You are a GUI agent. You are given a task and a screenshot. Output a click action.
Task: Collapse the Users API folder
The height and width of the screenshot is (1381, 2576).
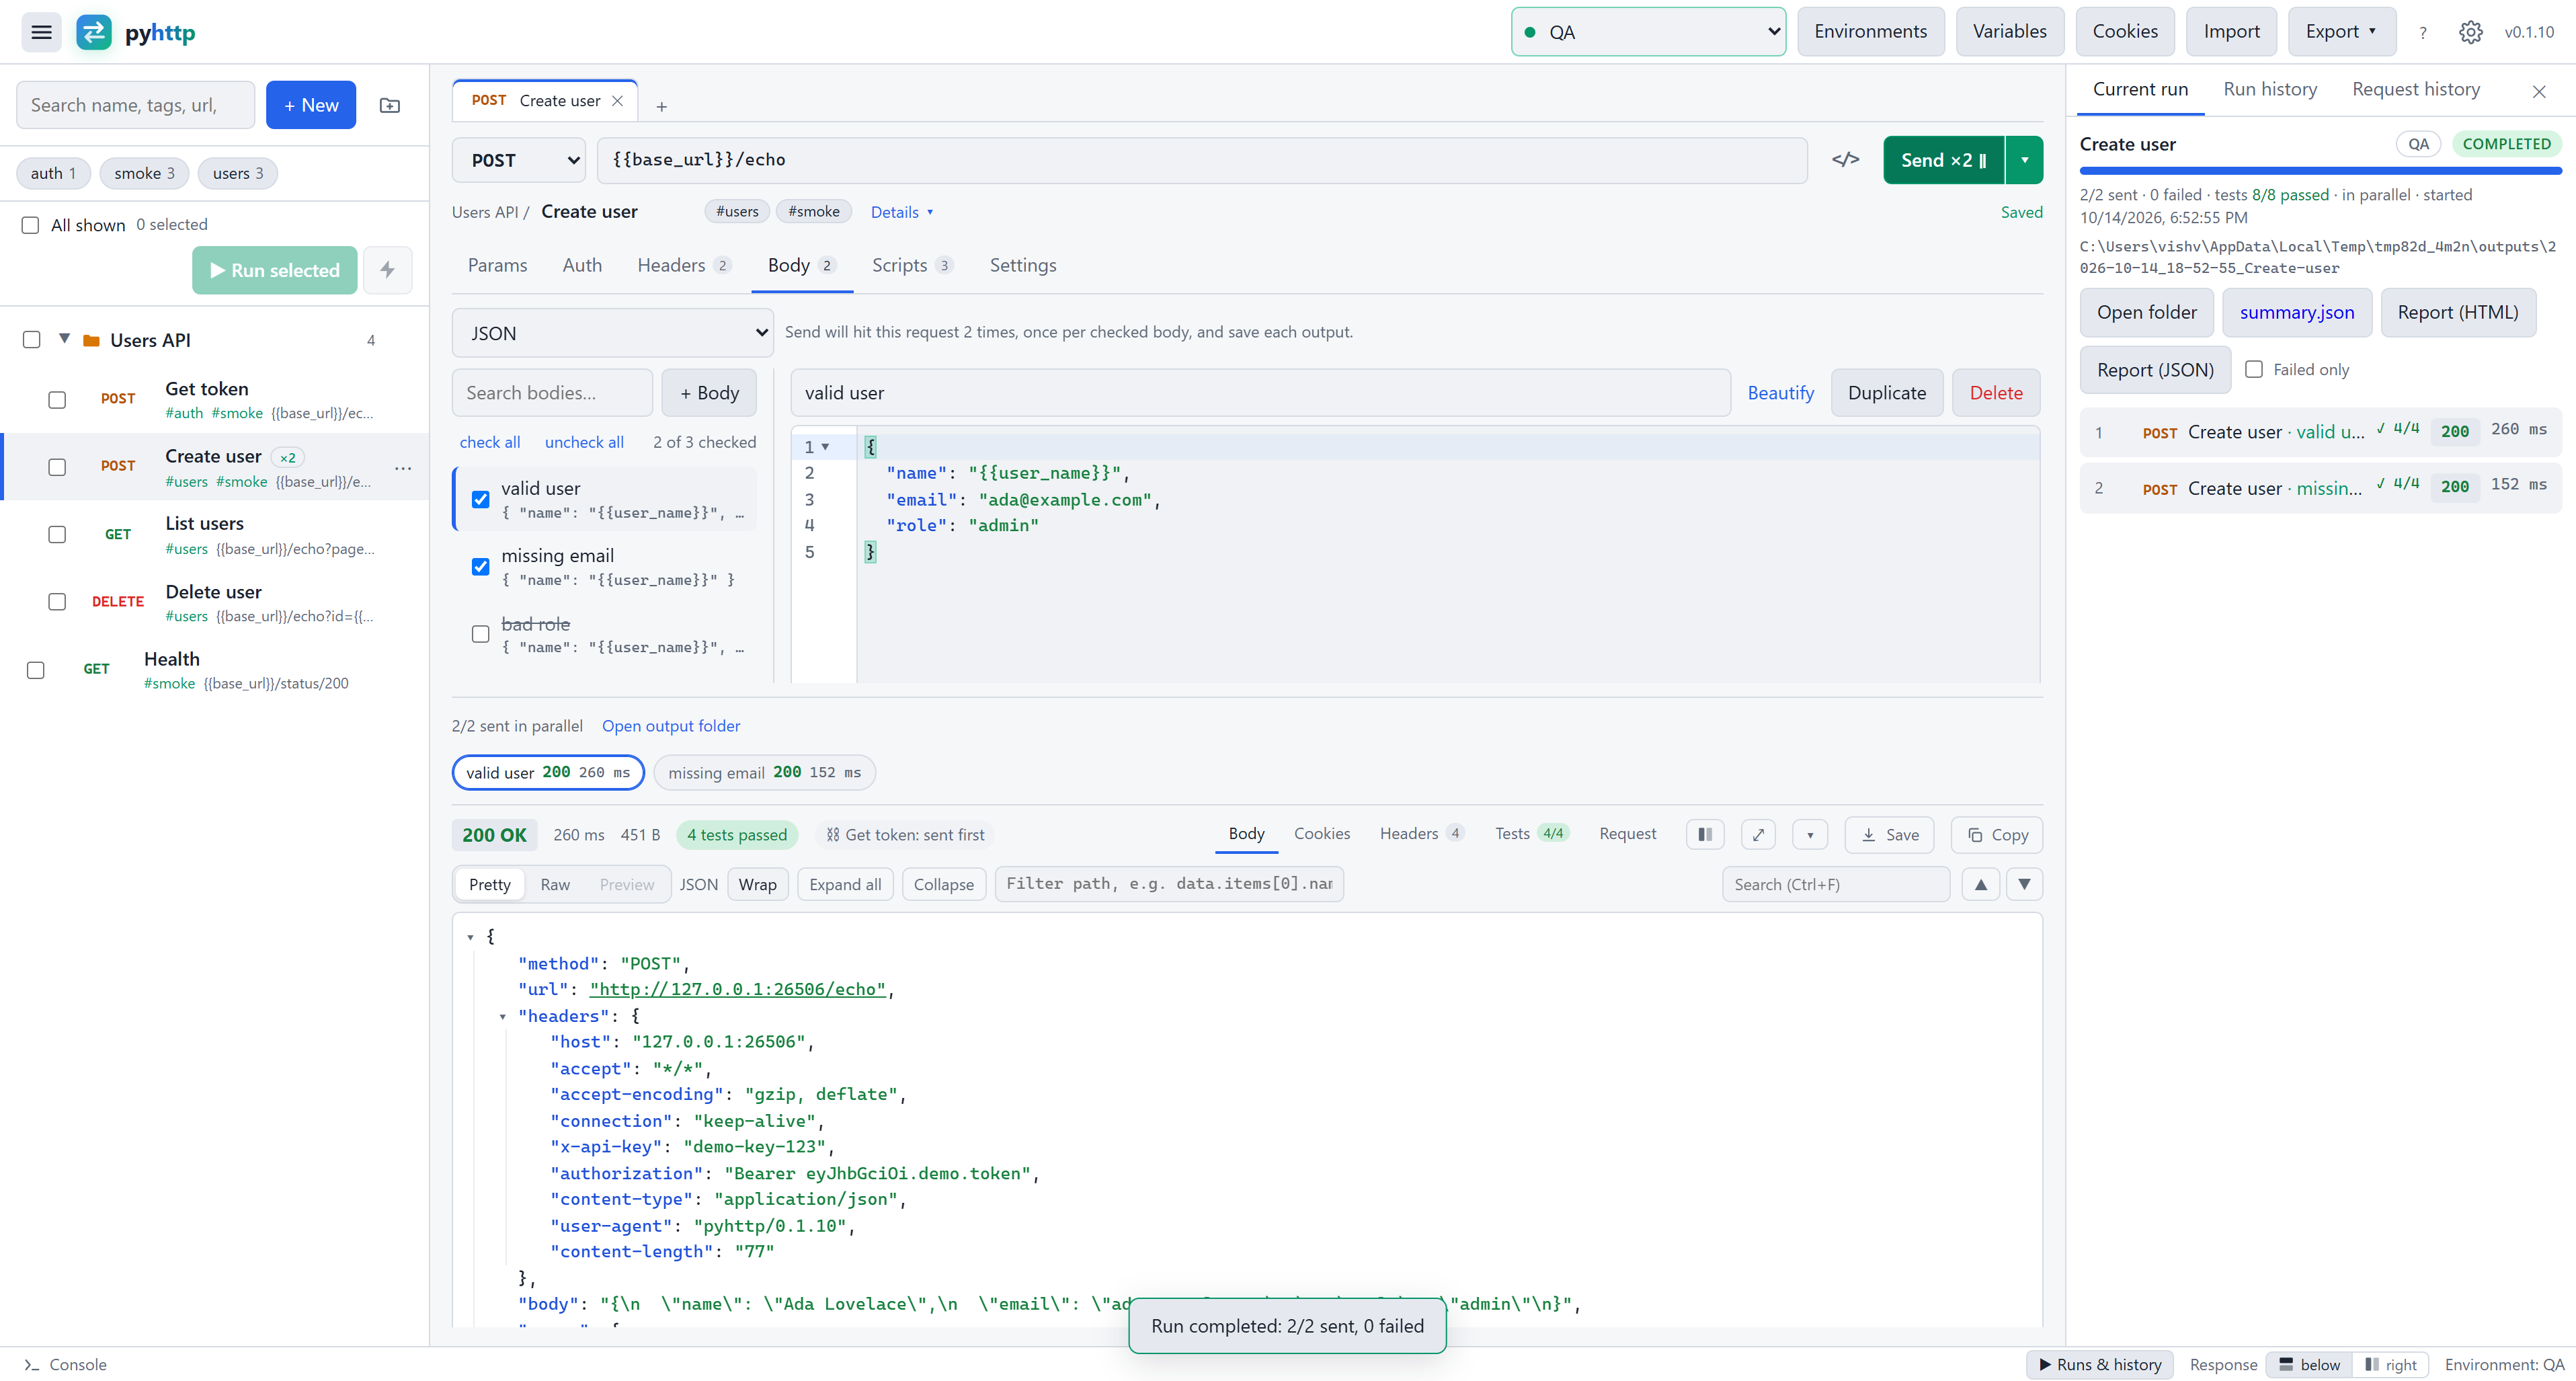point(64,339)
